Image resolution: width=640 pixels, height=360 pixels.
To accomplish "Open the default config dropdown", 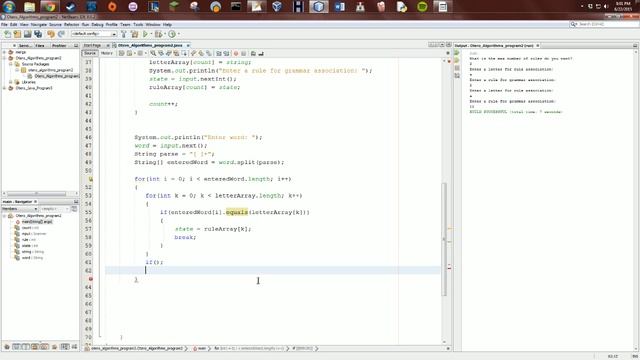I will point(94,34).
